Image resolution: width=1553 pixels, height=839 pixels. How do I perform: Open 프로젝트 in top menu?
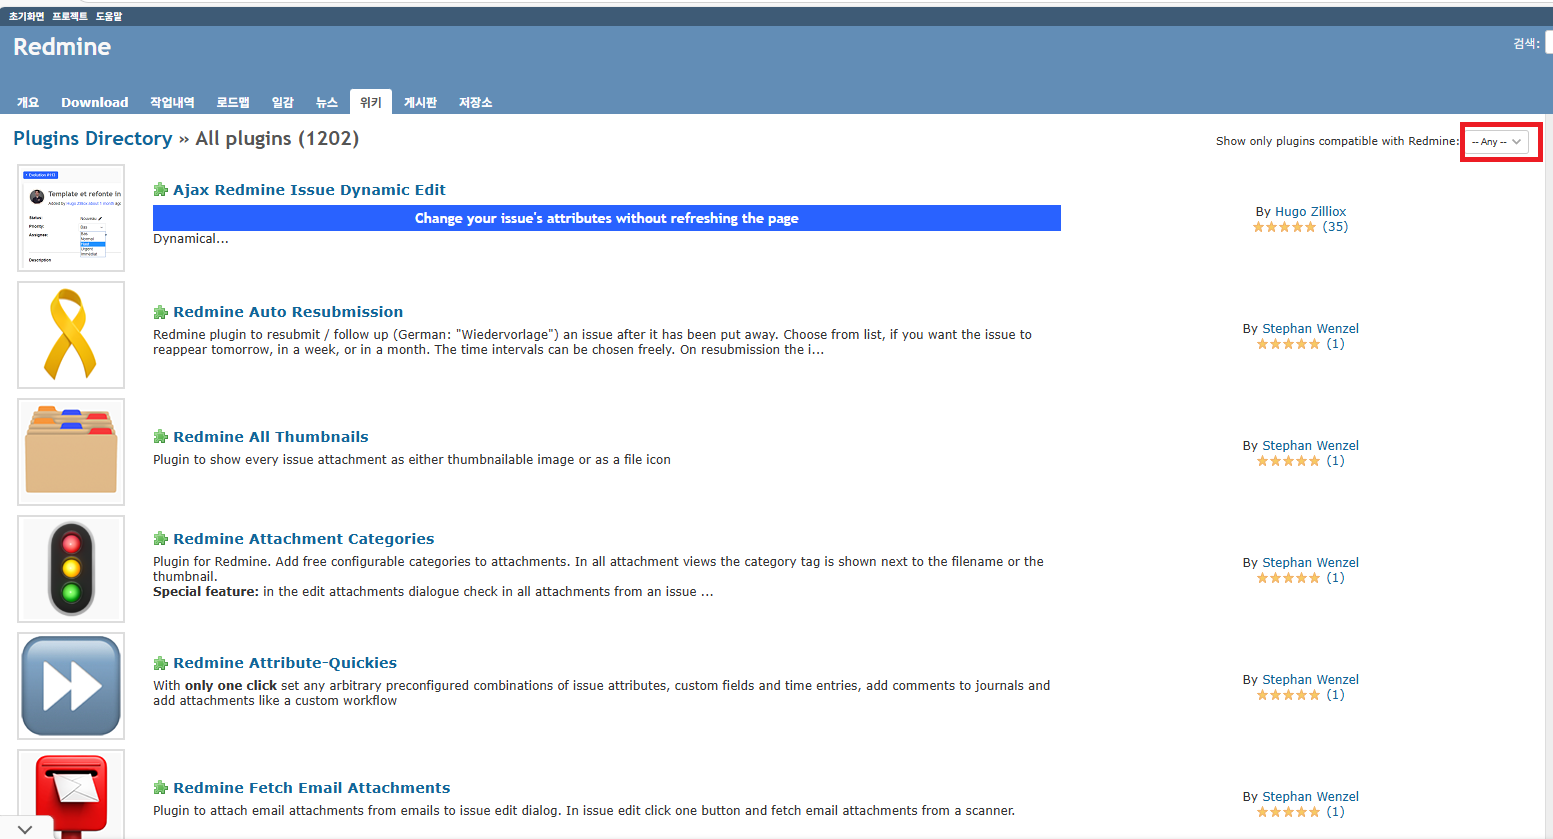click(70, 16)
